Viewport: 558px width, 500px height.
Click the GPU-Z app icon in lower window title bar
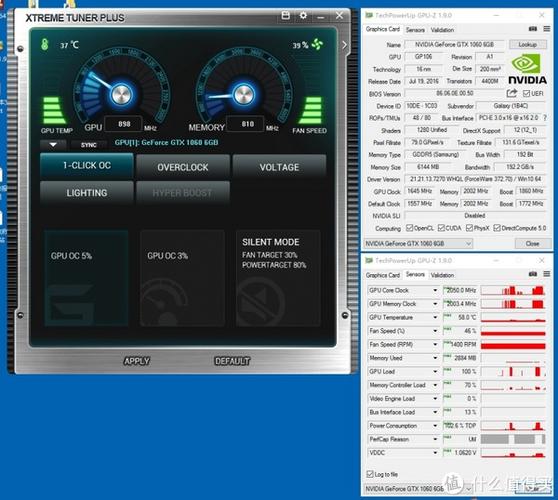click(369, 260)
